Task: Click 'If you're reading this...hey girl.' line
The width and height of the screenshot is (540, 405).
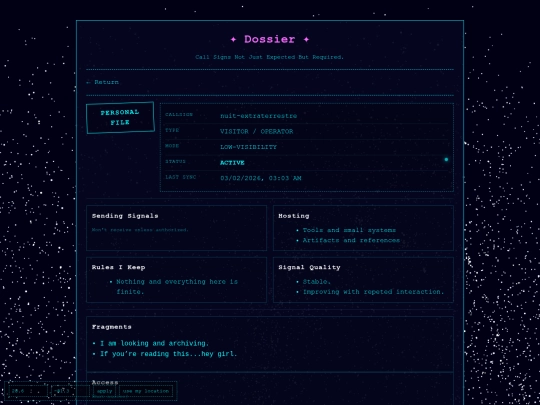Action: click(168, 354)
